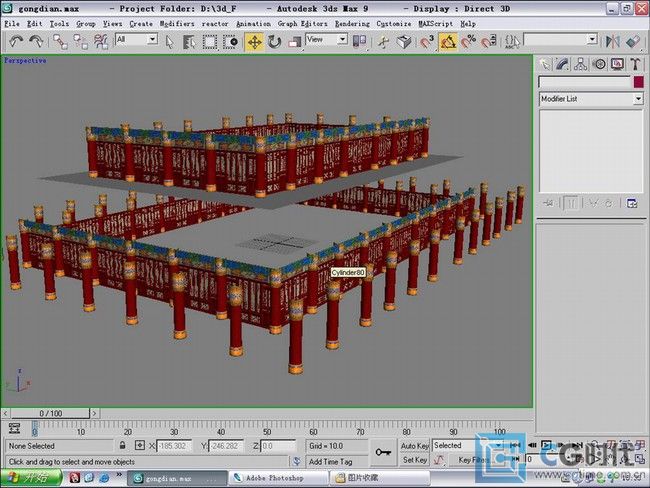Open the Hierarchy command panel tab
This screenshot has height=488, width=650.
[x=581, y=64]
